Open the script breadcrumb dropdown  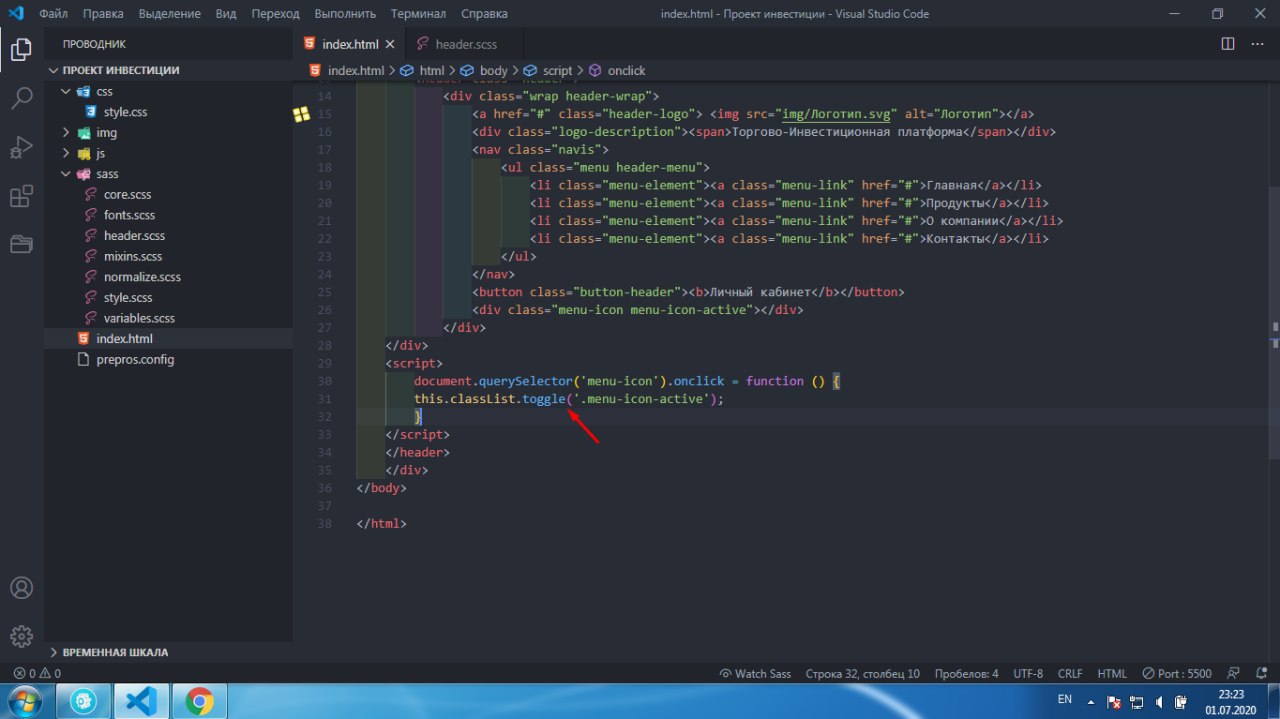click(549, 71)
